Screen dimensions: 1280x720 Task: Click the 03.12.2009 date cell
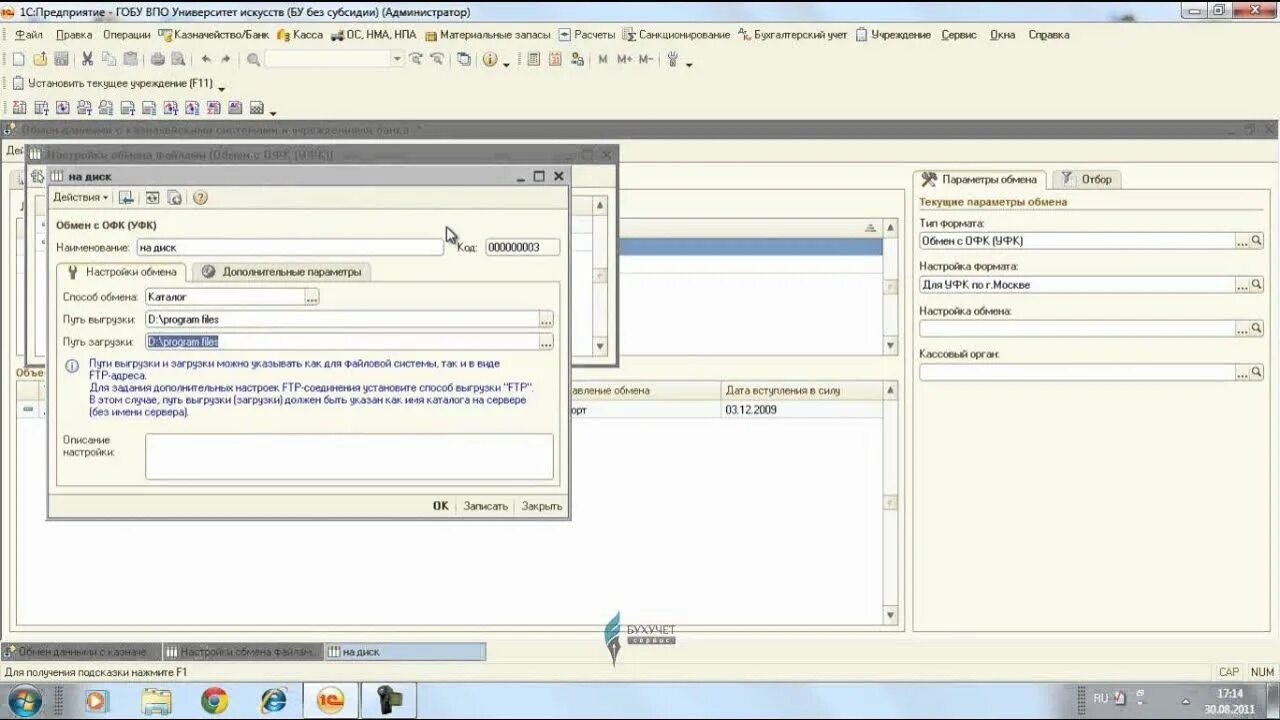coord(801,410)
